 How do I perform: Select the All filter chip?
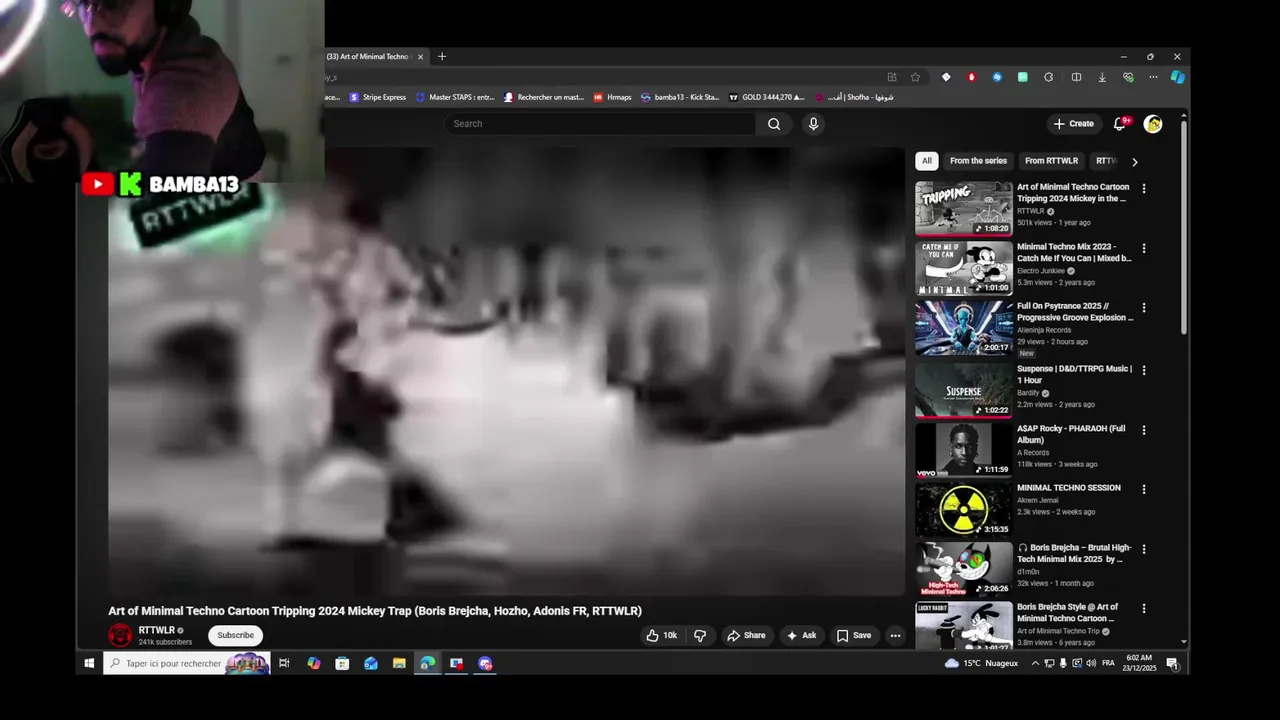[926, 161]
